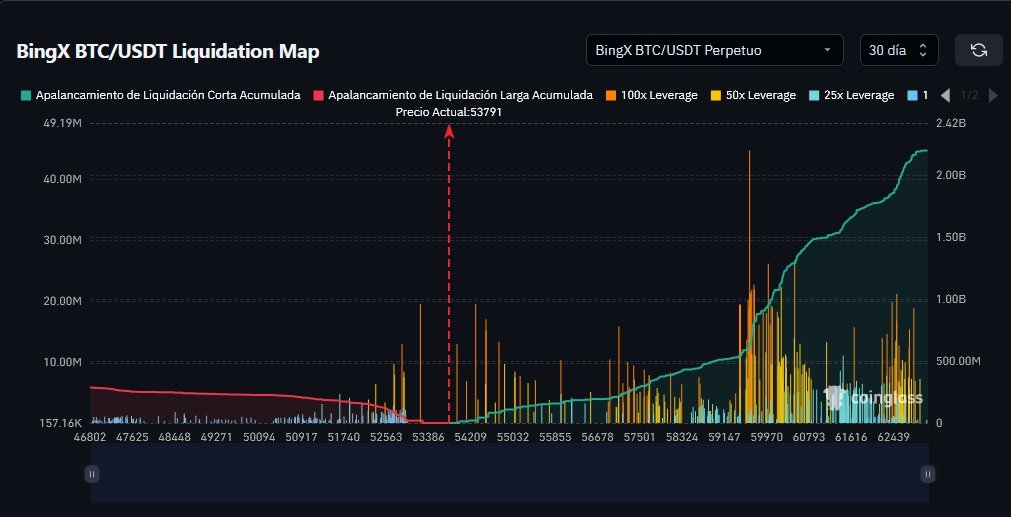Click the left handle of range slider
The image size is (1011, 517).
92,474
